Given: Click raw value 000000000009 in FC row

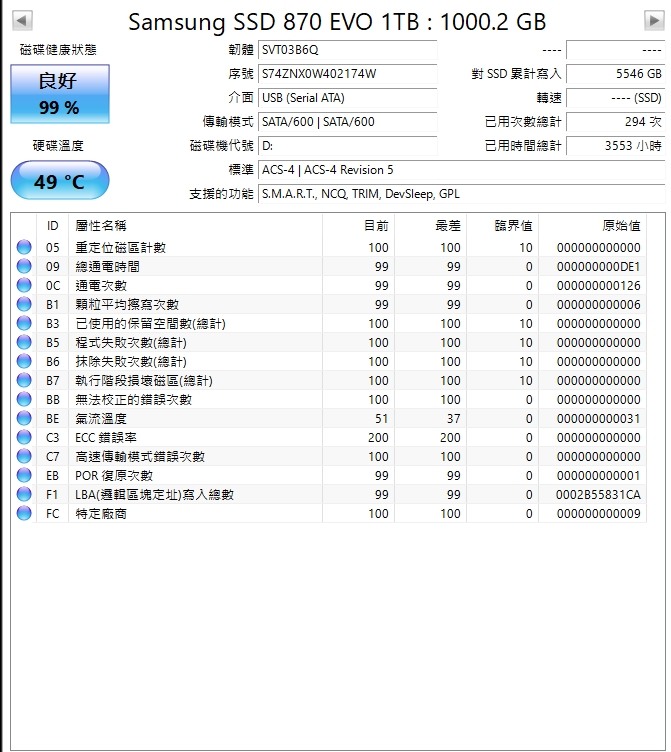Looking at the screenshot, I should click(x=599, y=514).
